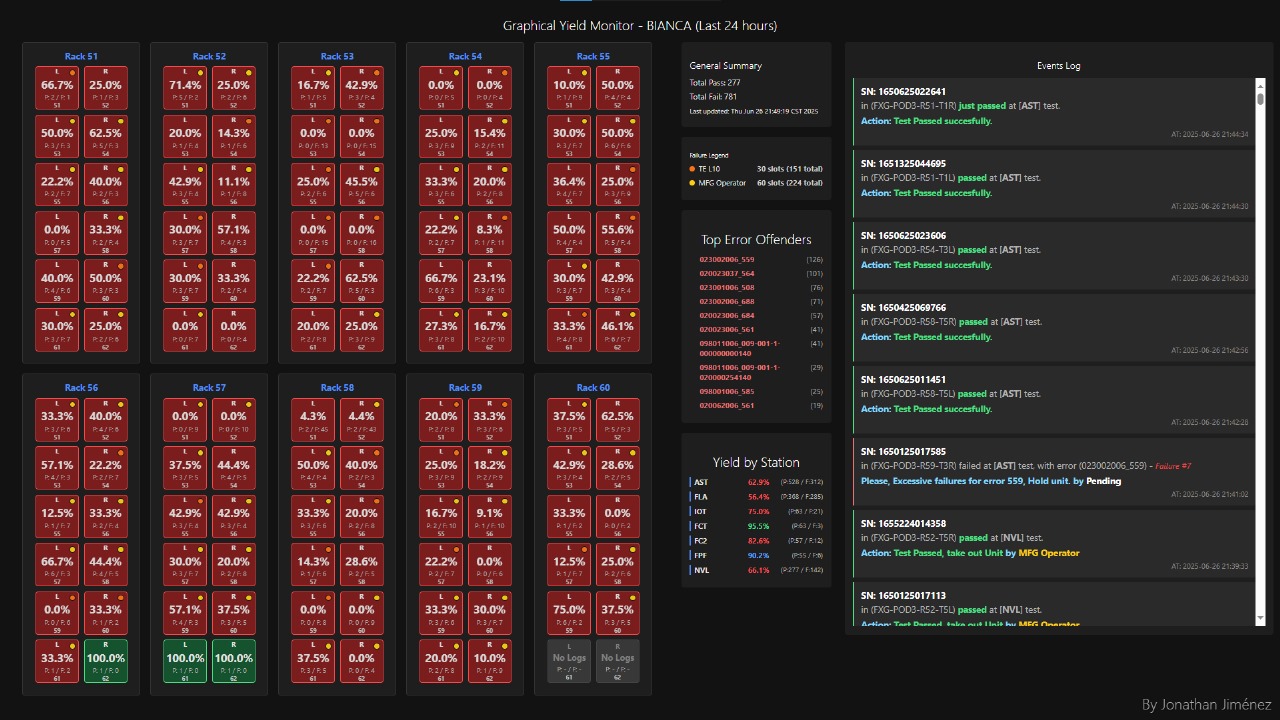
Task: Click the yellow dot on Rack 52's 71.4% tile
Action: [x=201, y=73]
